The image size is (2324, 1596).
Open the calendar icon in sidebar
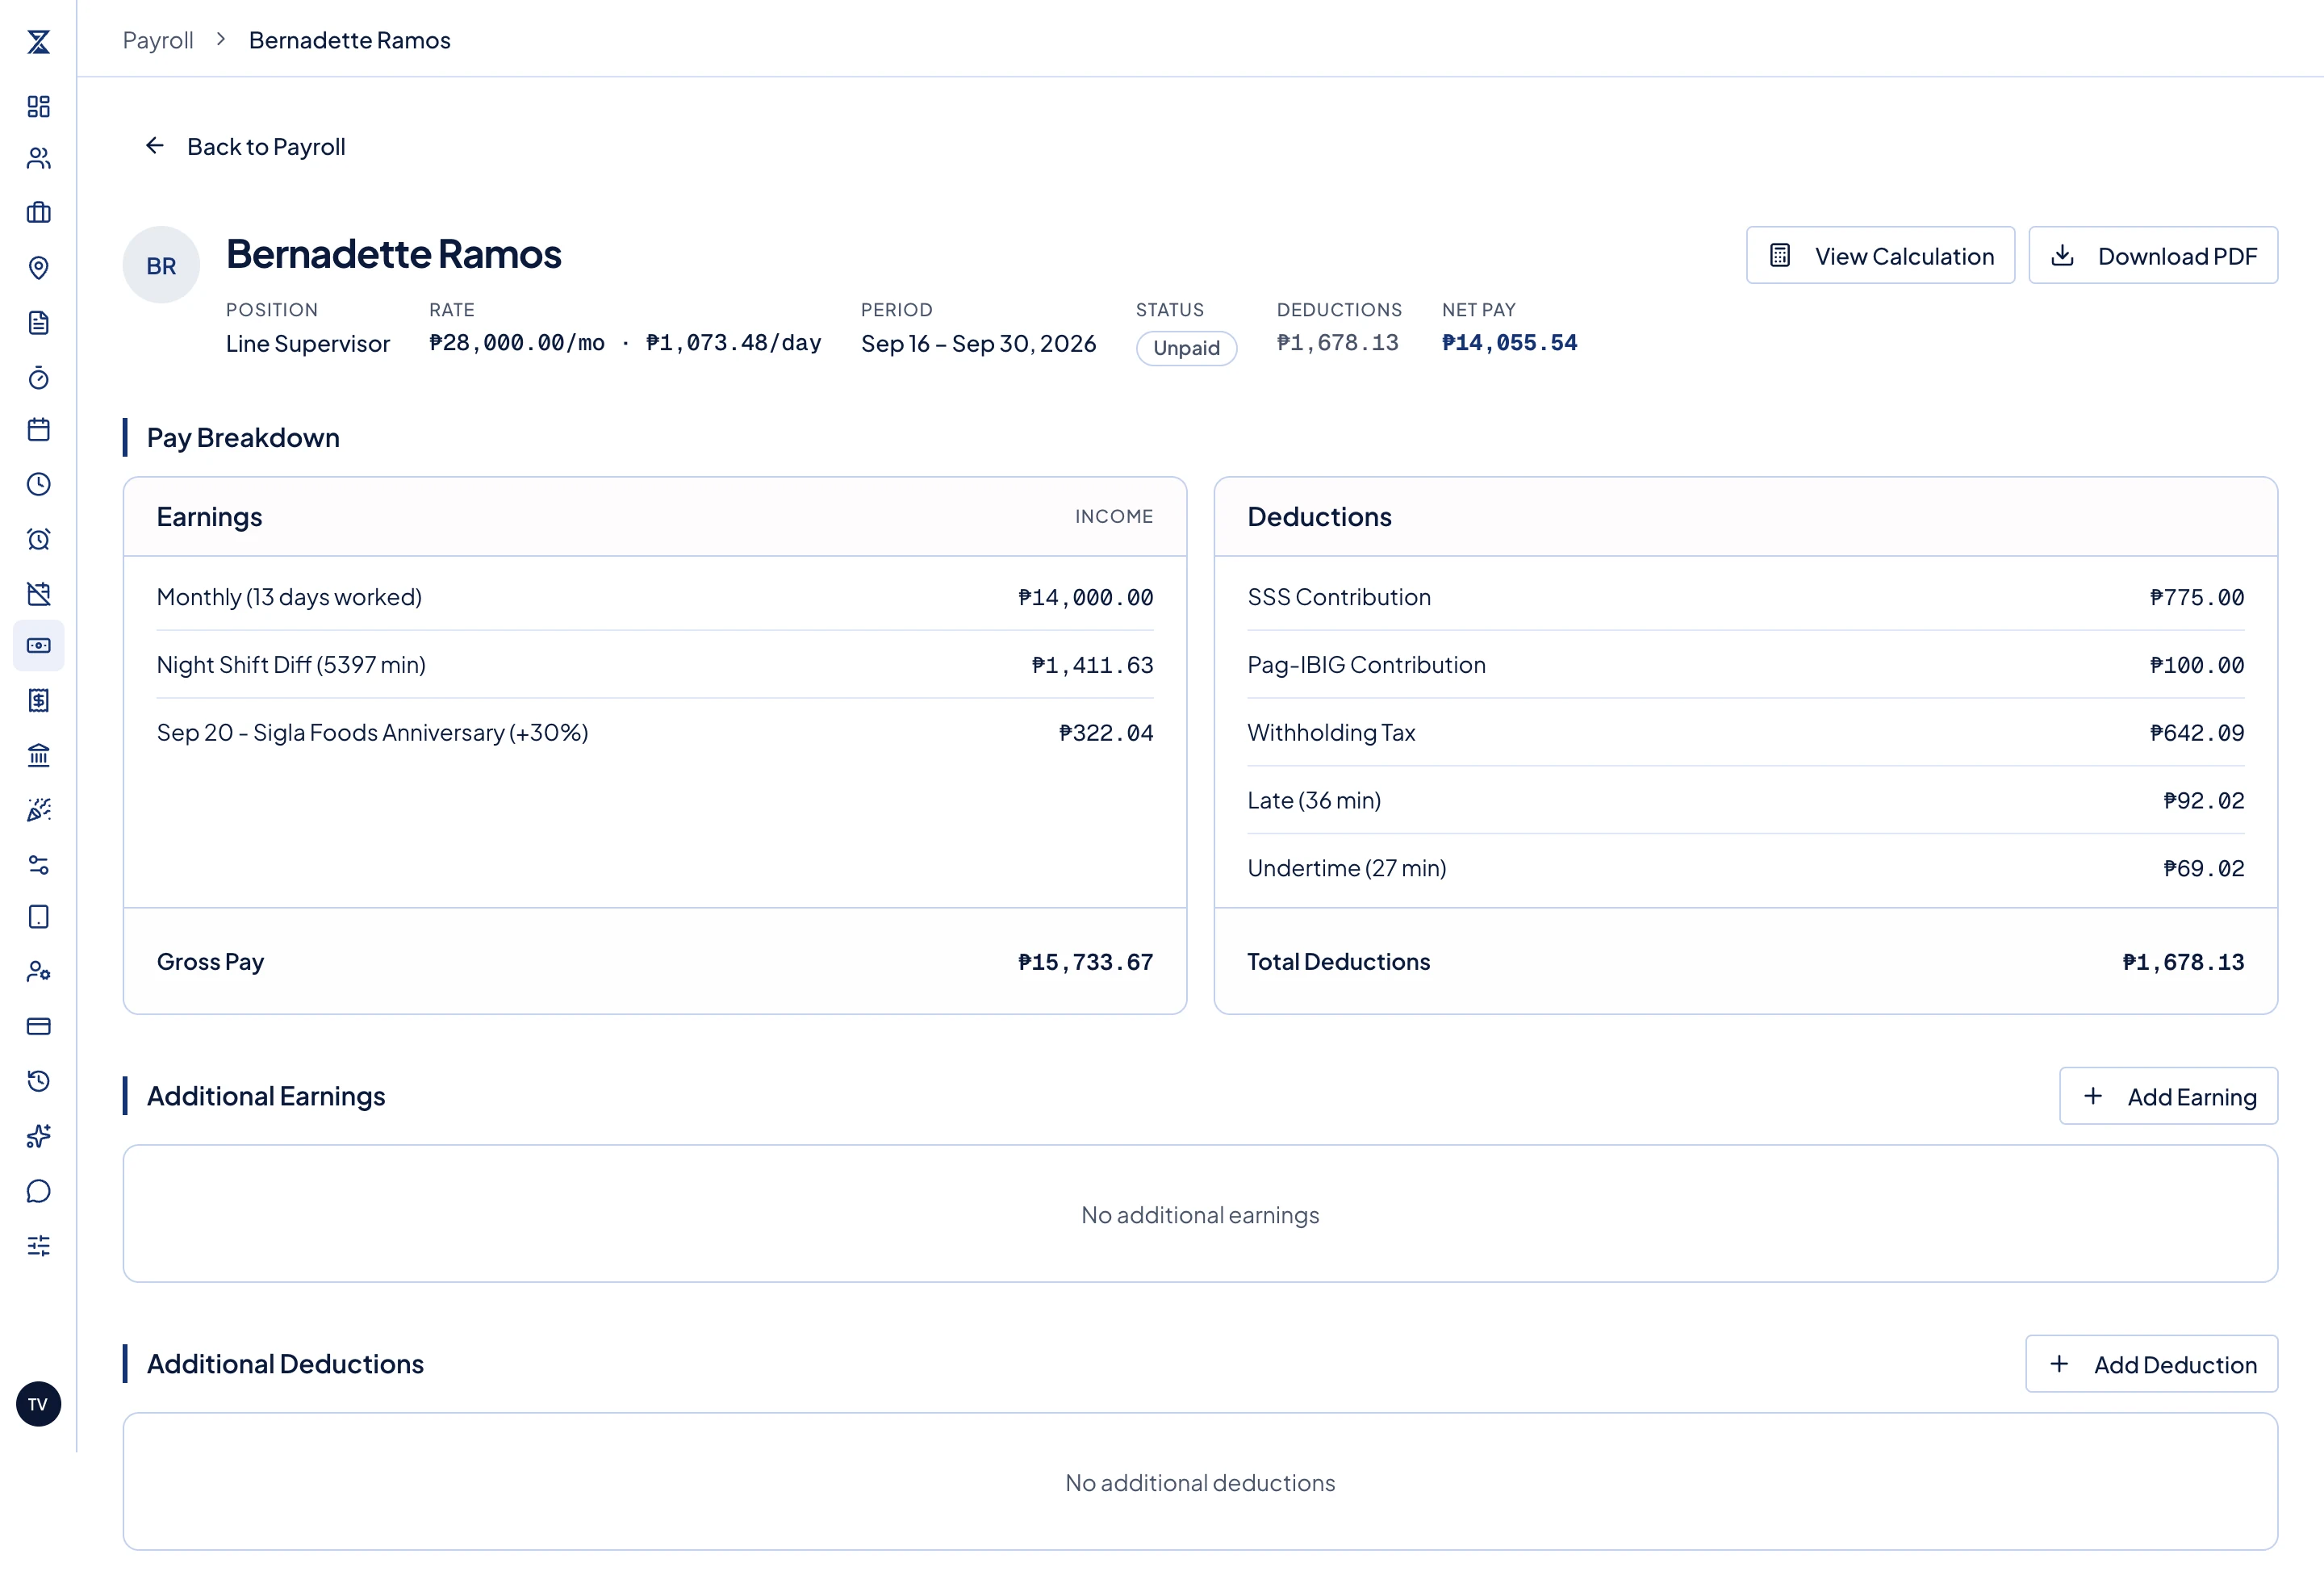(x=38, y=430)
